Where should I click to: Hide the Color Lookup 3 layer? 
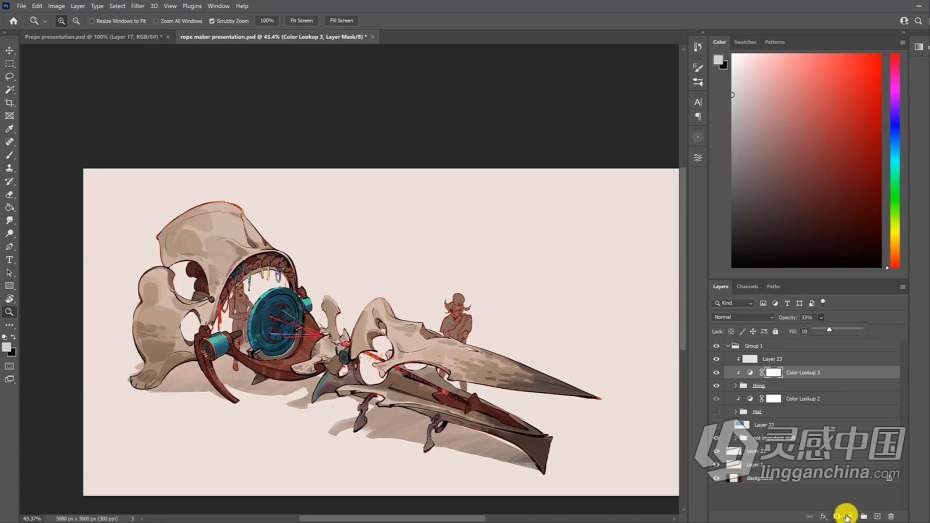pyautogui.click(x=716, y=372)
